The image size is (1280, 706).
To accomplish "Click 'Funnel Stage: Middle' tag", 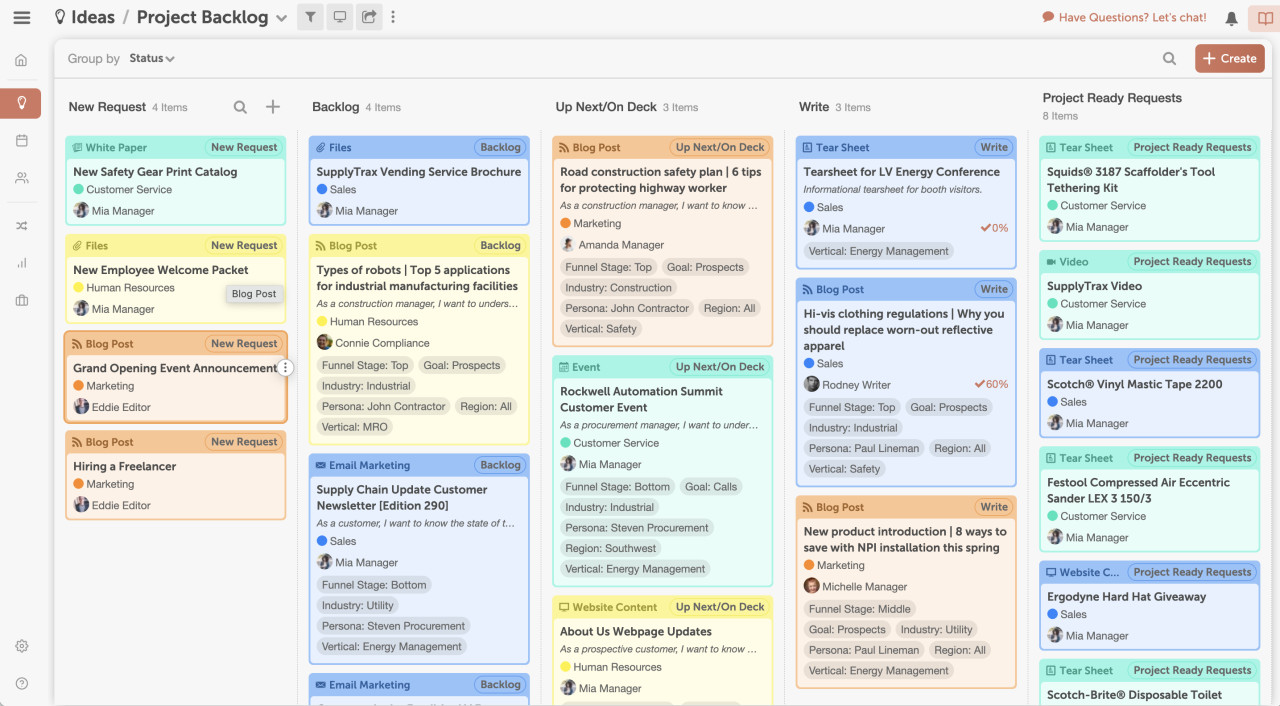I will (x=860, y=609).
